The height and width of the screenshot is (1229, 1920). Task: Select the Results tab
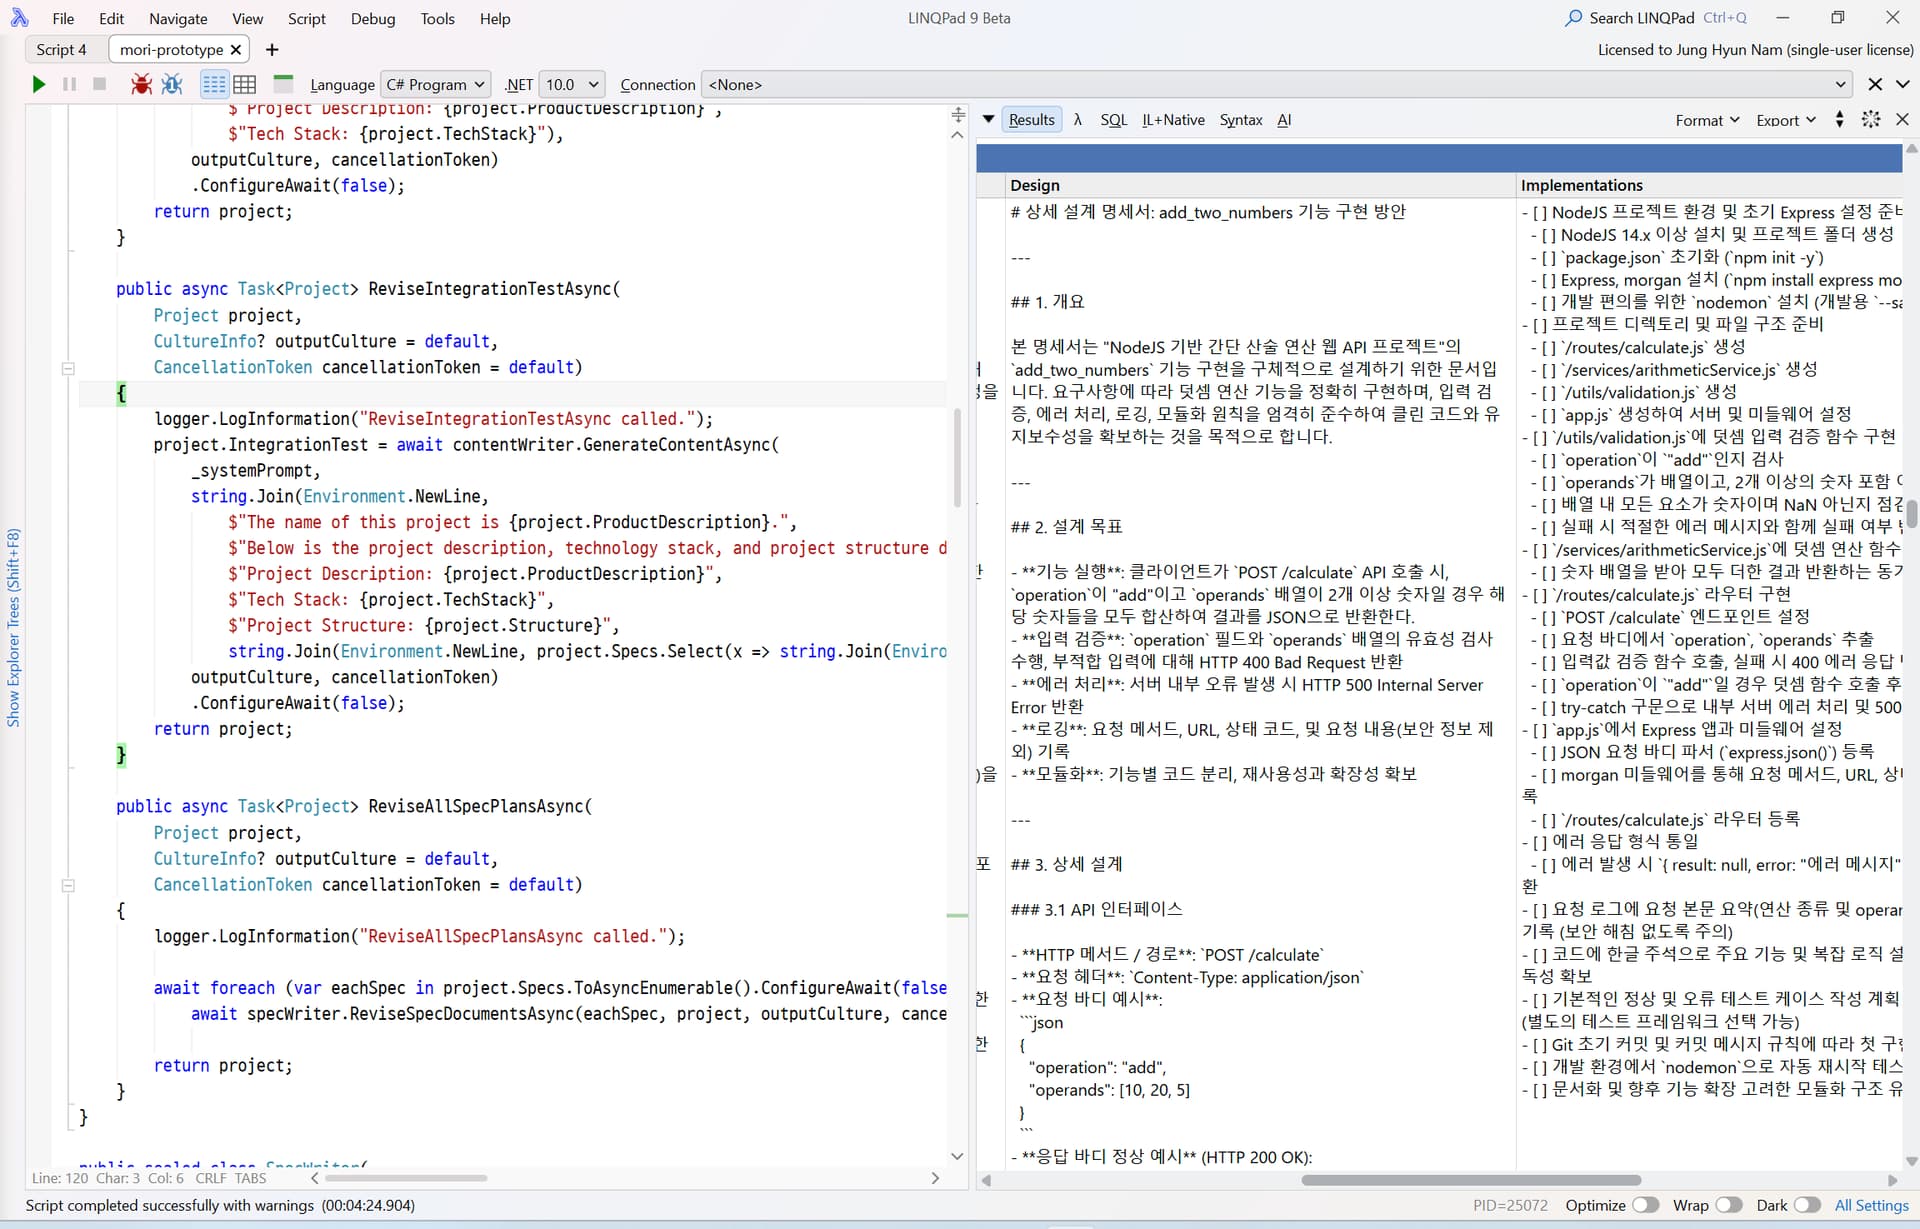tap(1031, 120)
